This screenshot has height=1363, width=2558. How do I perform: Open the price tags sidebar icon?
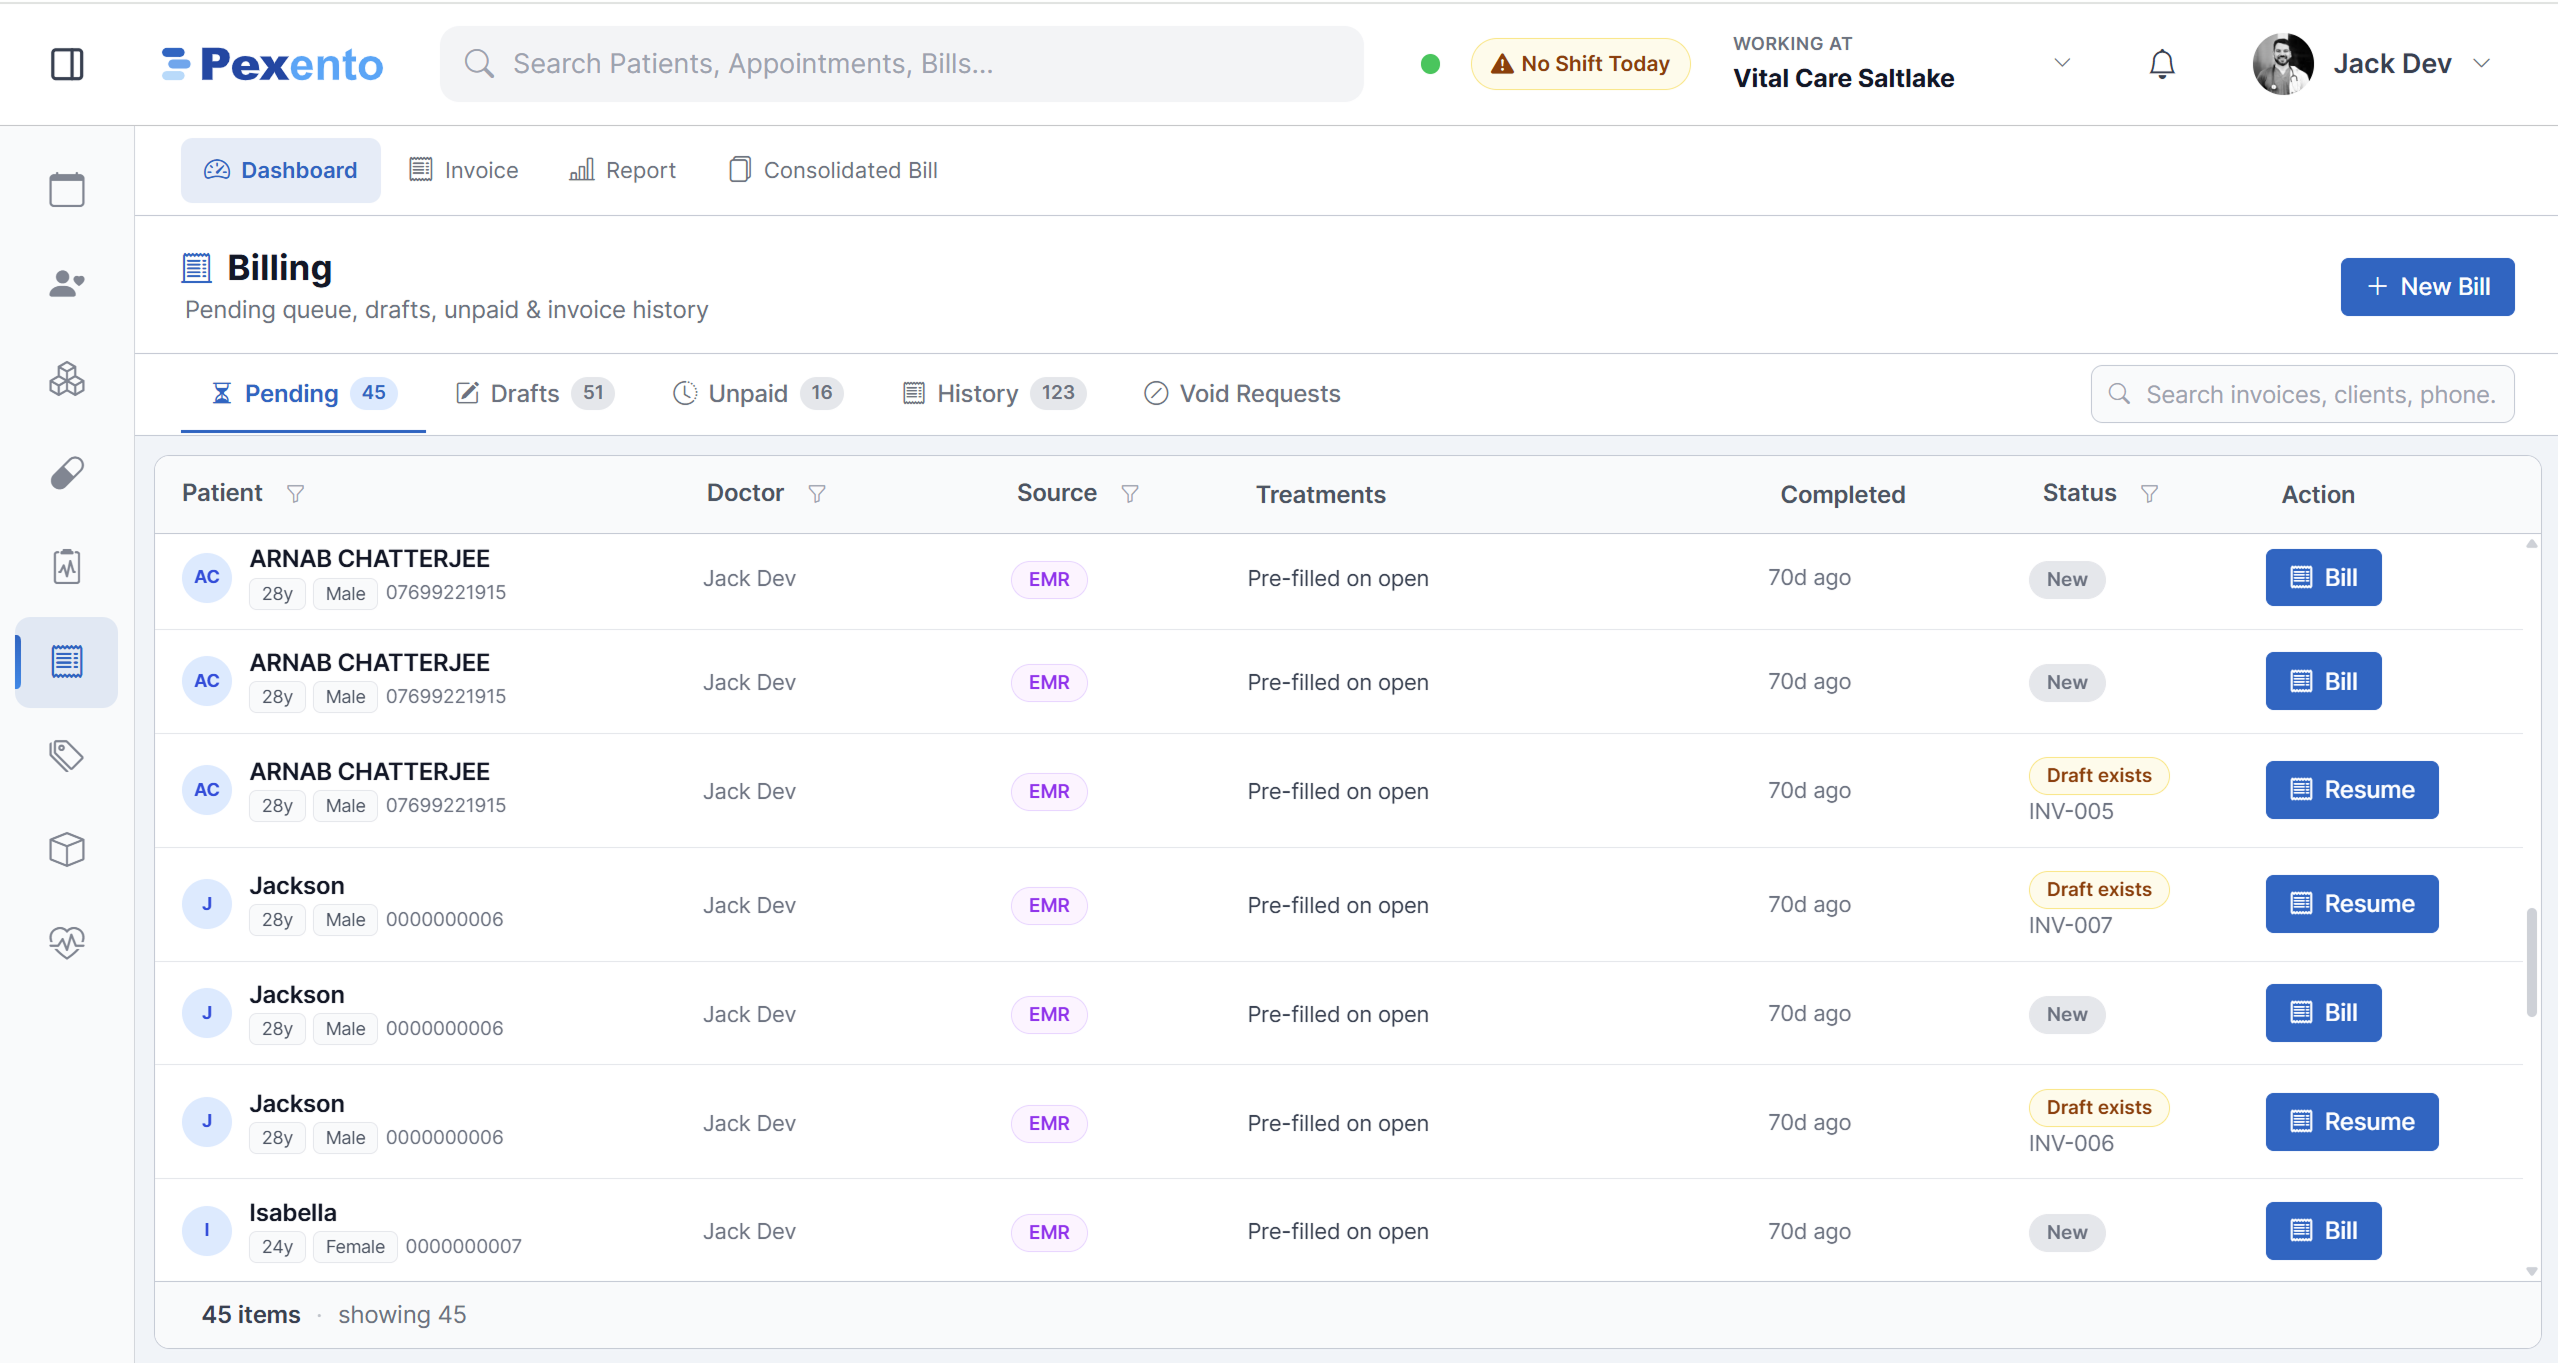(x=67, y=755)
